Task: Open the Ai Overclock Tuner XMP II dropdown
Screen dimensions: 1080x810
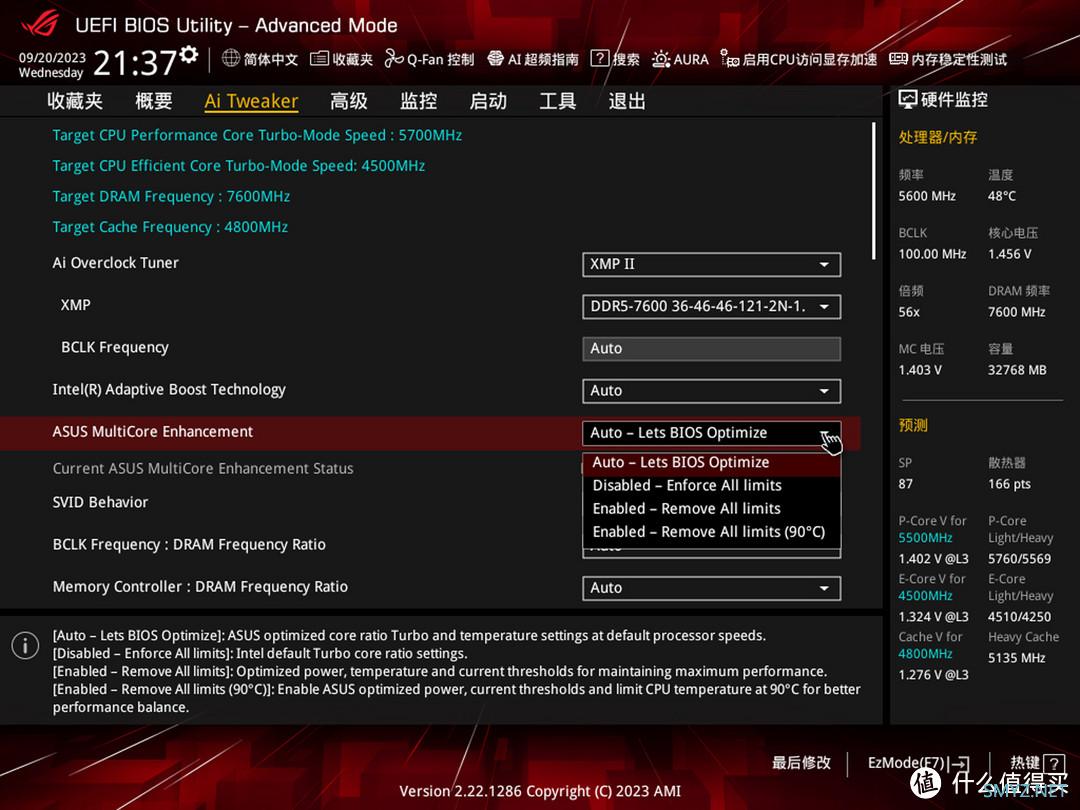Action: click(x=712, y=264)
